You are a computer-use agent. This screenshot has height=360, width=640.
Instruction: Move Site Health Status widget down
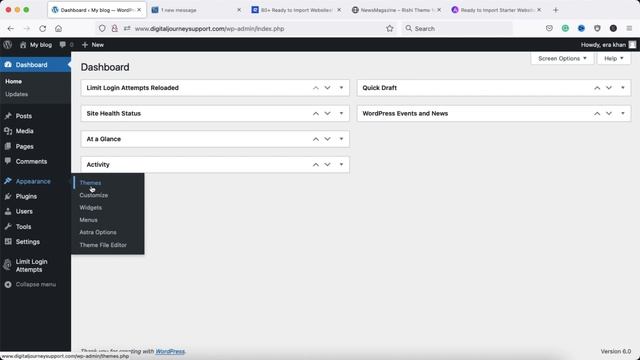[x=327, y=113]
